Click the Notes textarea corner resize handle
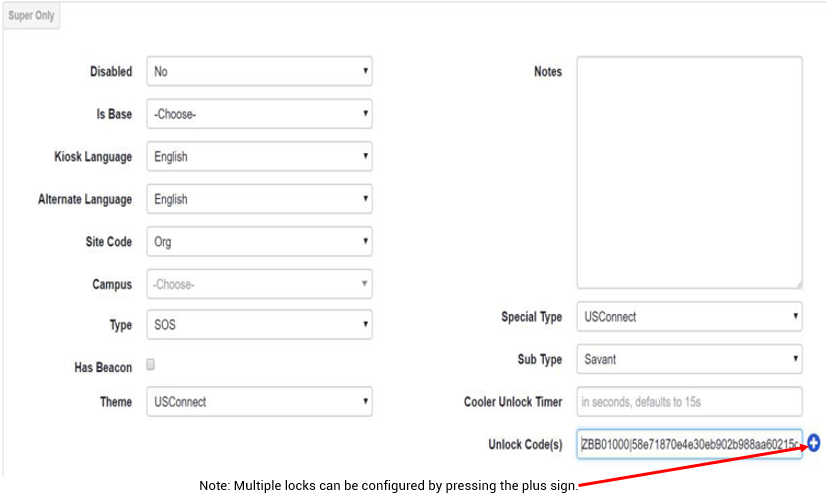Viewport: 826px width, 501px height. coord(799,284)
